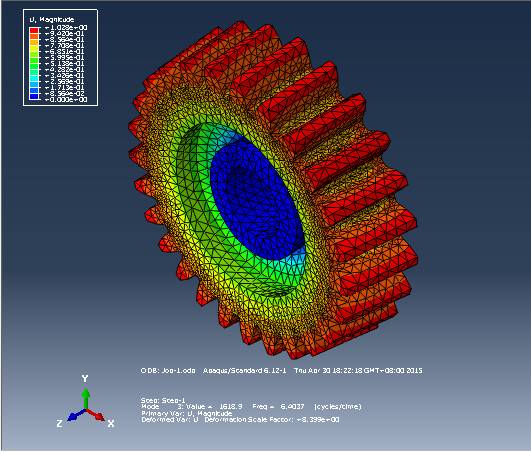
Task: Click the U, Magnitude legend title
Action: [51, 20]
